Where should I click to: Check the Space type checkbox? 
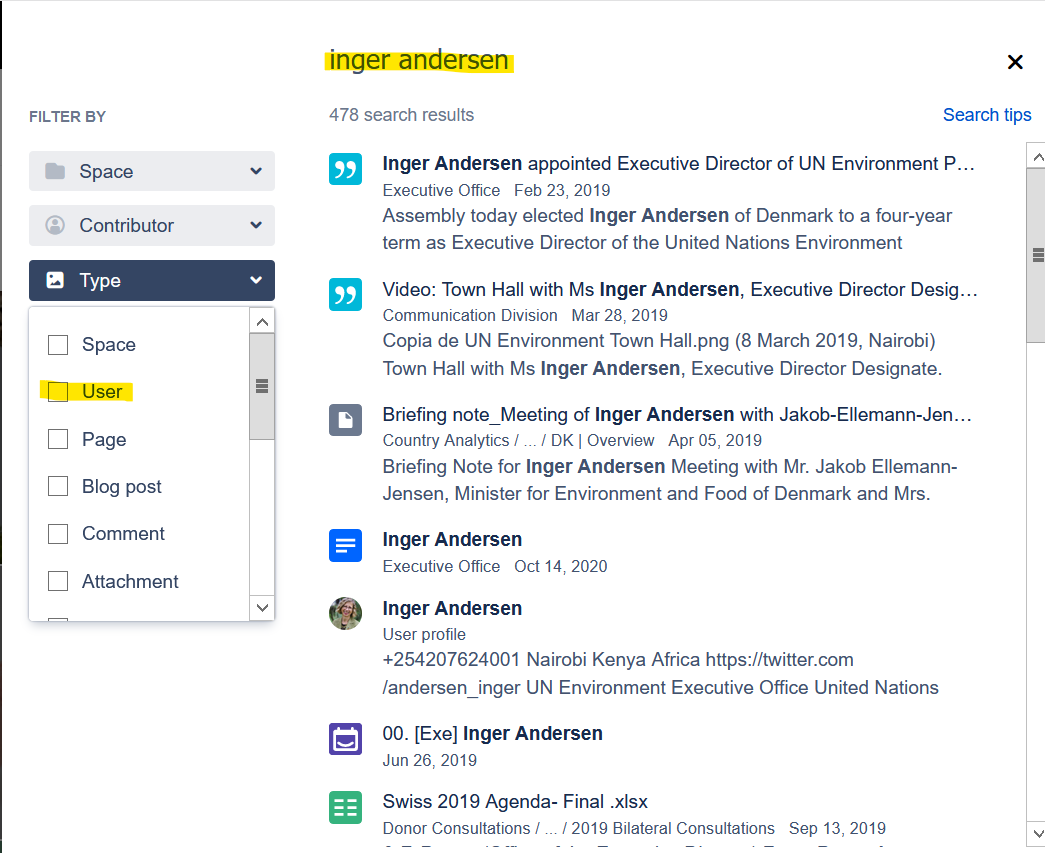(x=58, y=345)
